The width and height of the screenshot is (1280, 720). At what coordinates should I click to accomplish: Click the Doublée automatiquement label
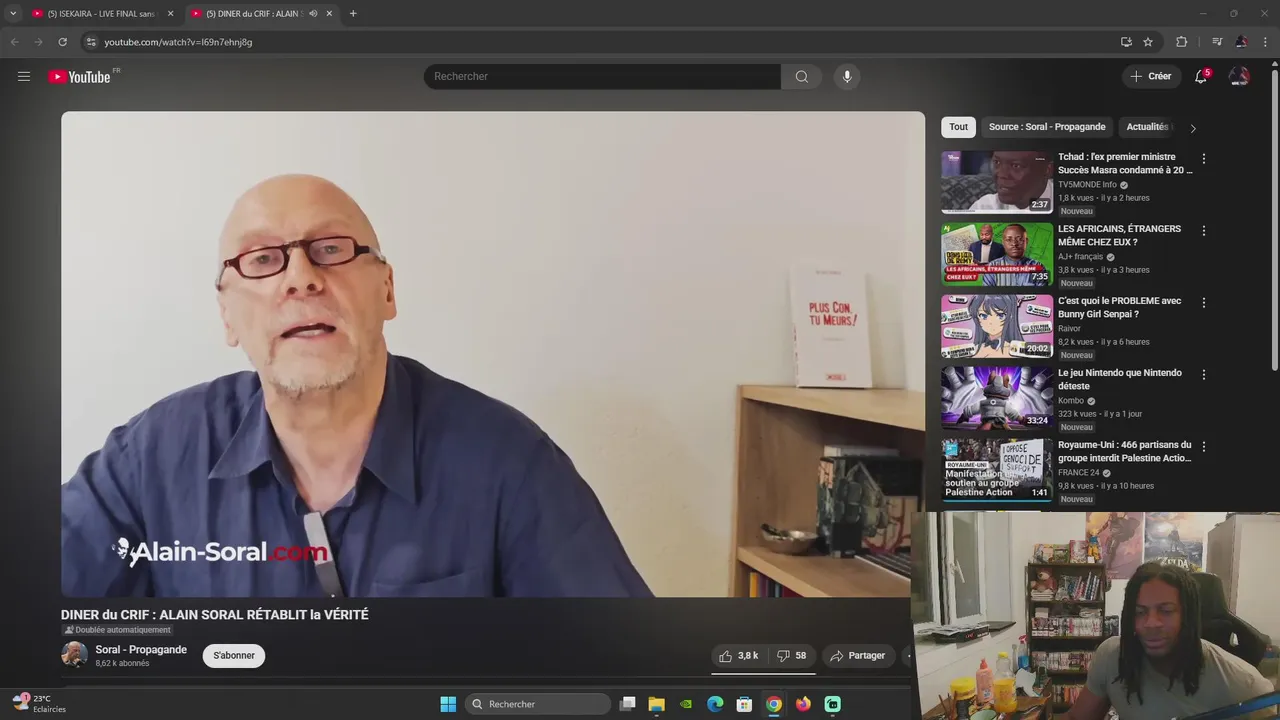[117, 630]
